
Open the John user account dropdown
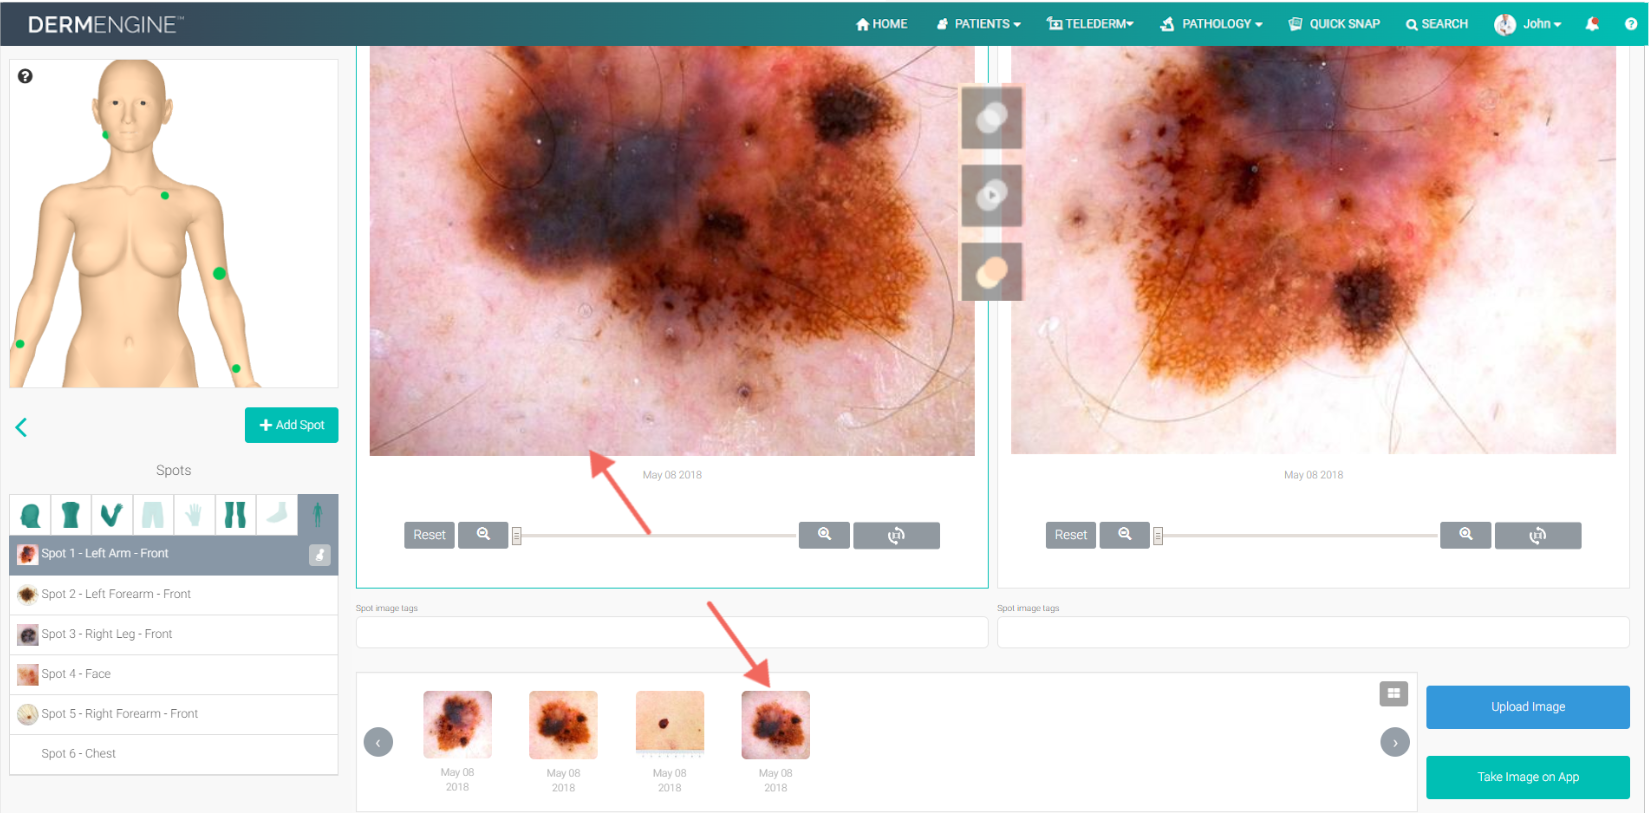[1528, 24]
